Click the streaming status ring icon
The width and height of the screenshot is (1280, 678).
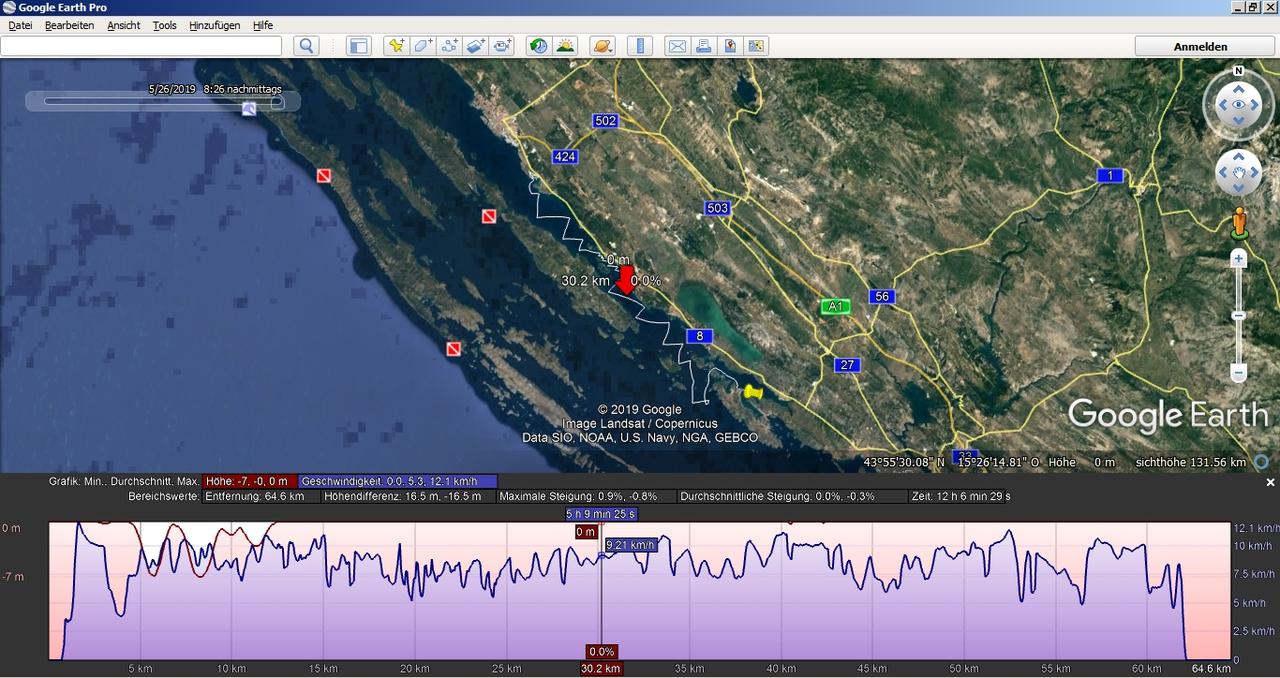point(1262,462)
